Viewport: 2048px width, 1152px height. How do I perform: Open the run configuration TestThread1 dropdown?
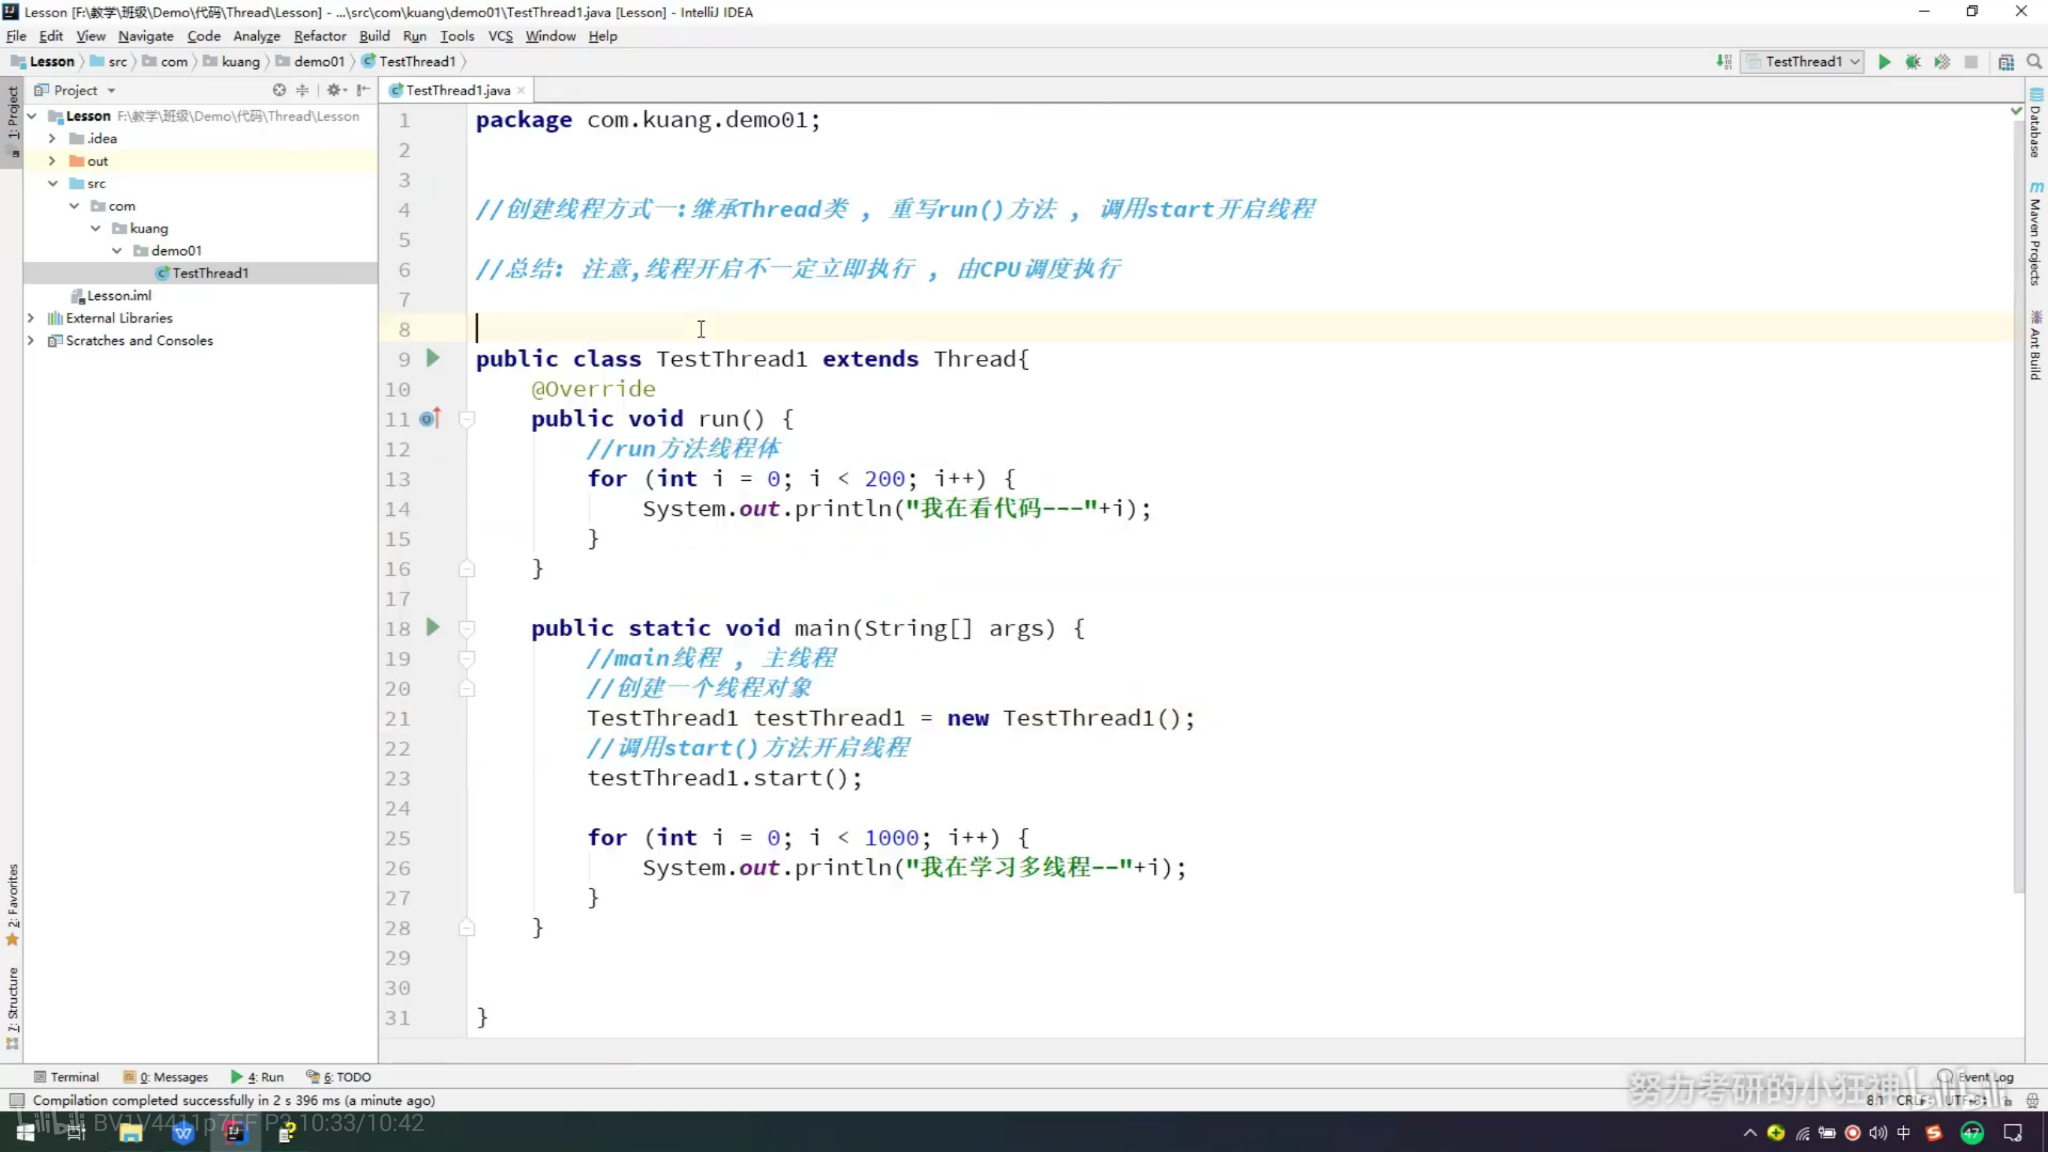click(1803, 62)
